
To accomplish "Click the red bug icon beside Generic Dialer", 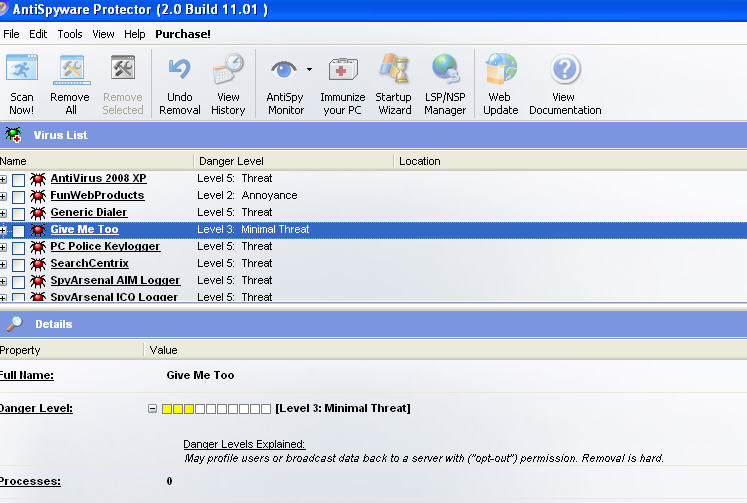I will 38,213.
